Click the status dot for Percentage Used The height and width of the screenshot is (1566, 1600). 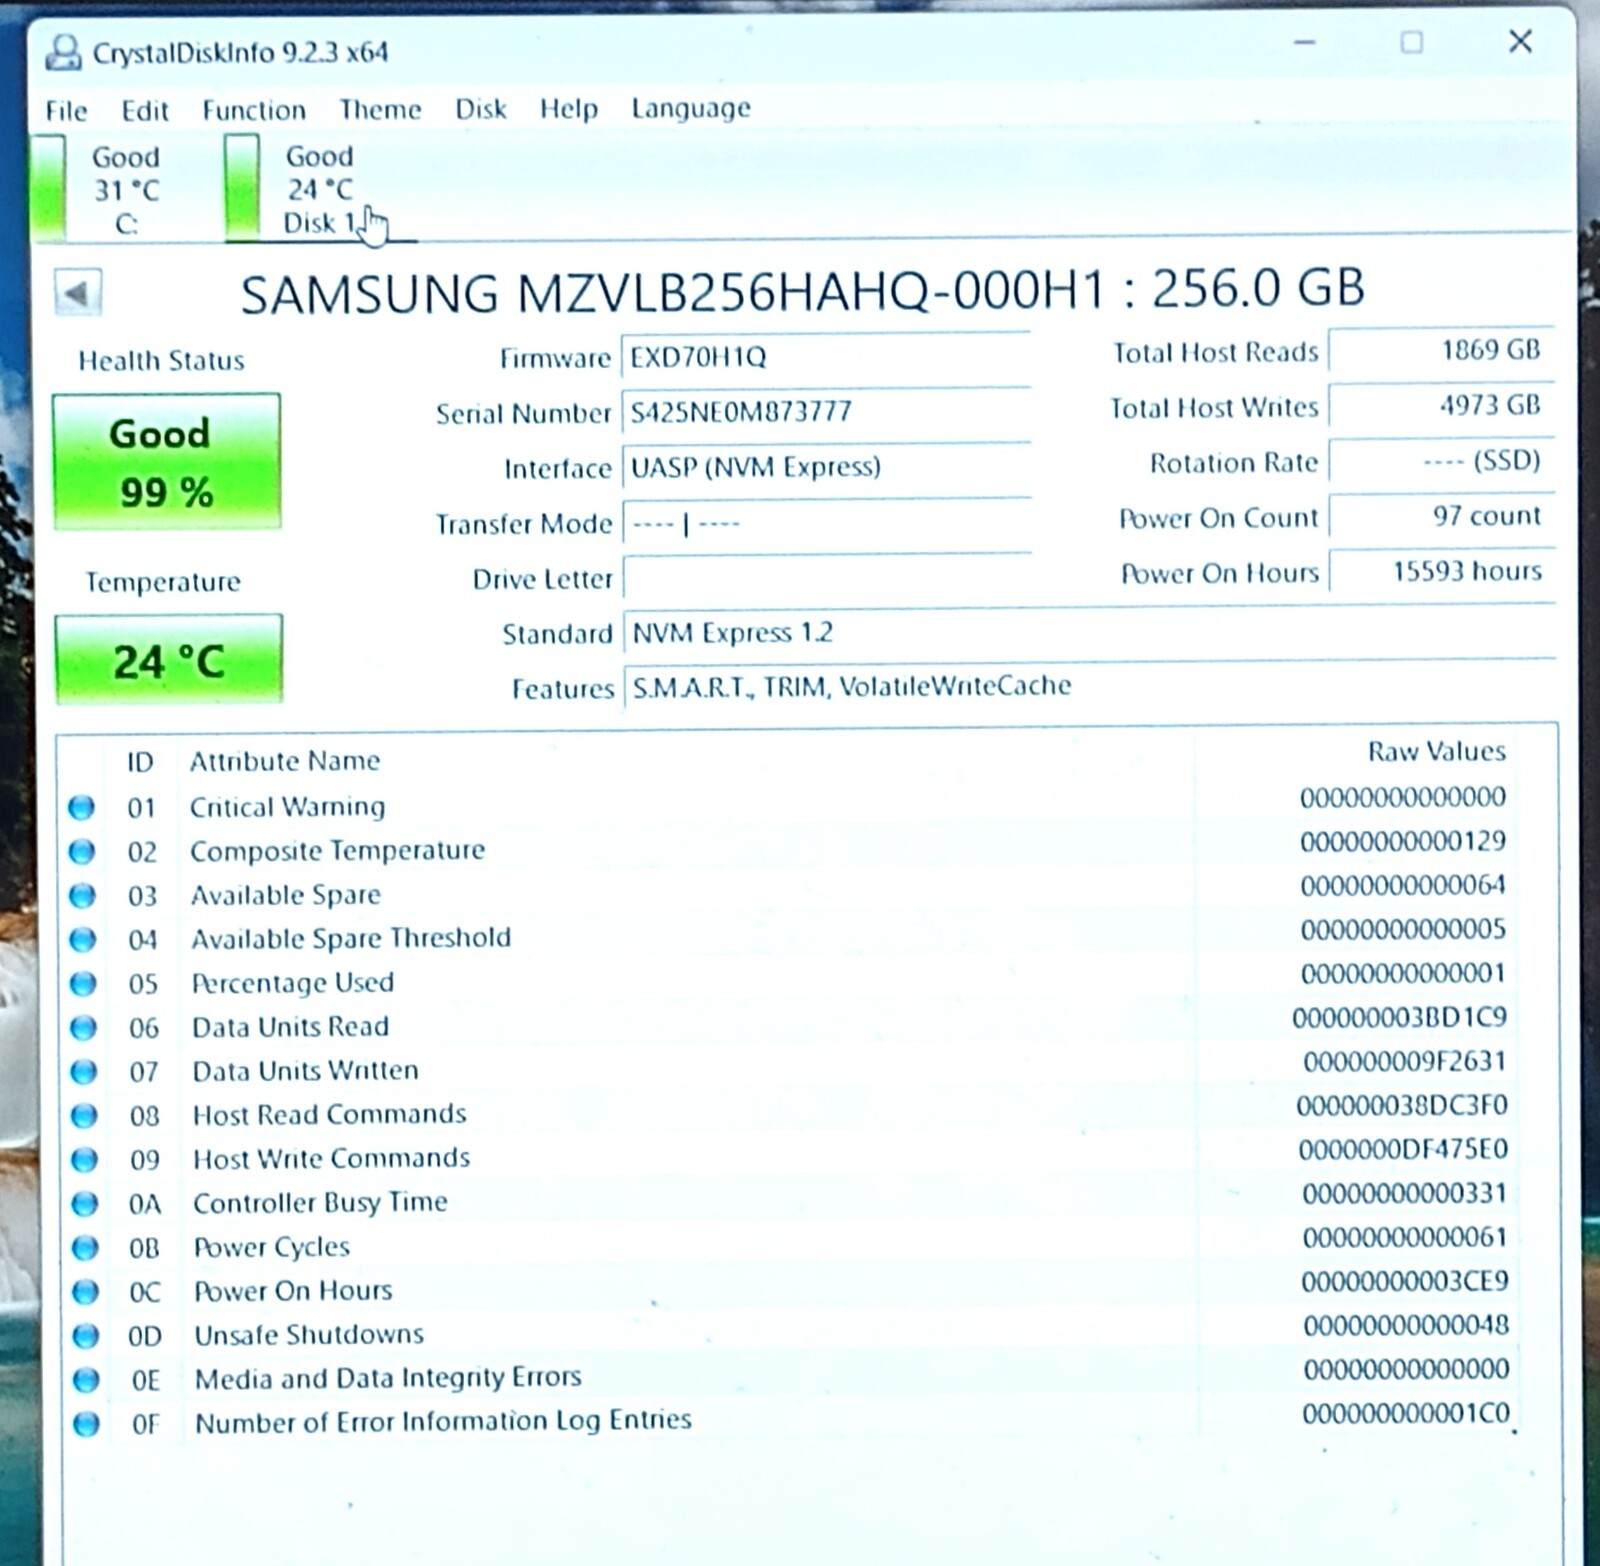pyautogui.click(x=83, y=983)
